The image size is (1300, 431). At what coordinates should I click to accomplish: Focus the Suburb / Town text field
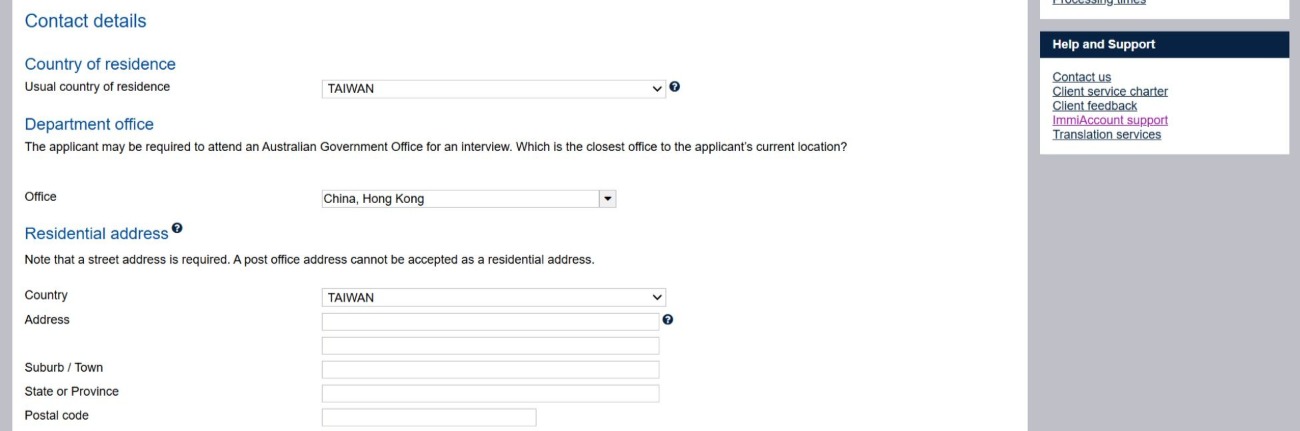490,370
